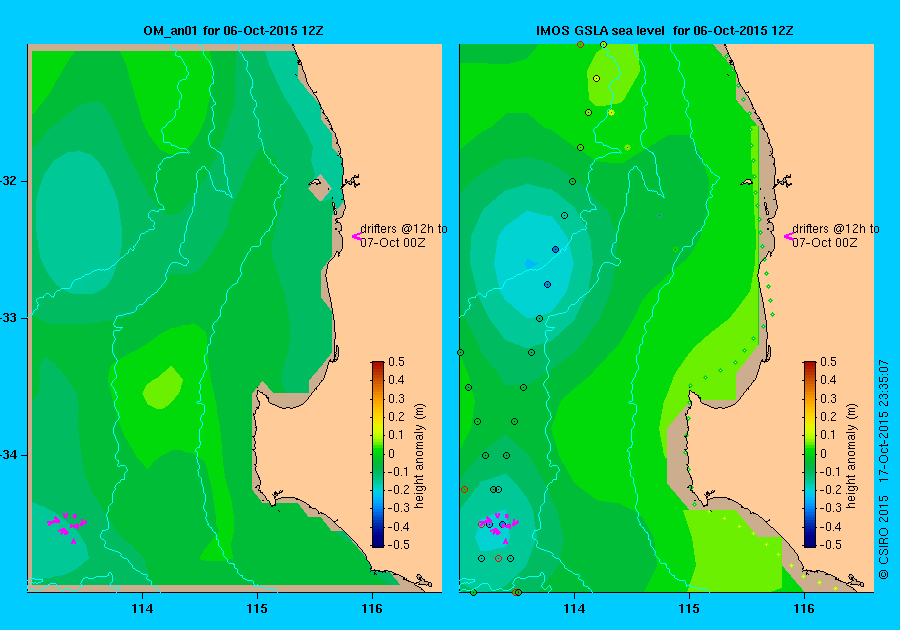Click the '114' longitude label under the left map

point(142,609)
